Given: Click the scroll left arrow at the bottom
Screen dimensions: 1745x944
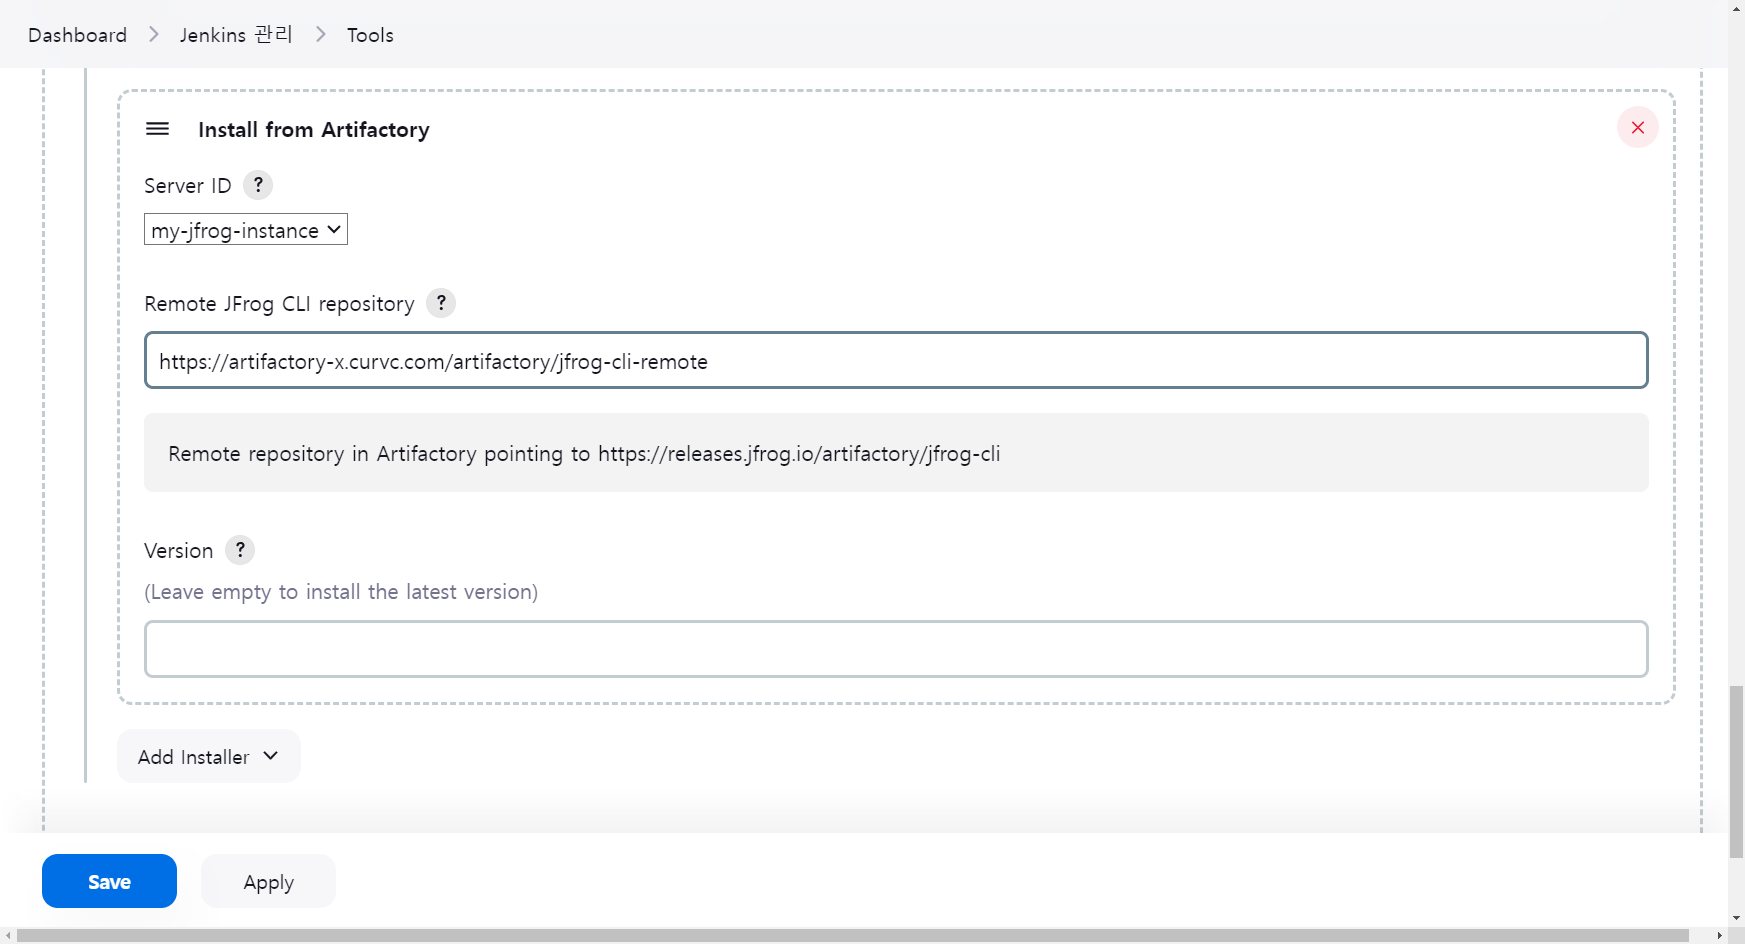Looking at the screenshot, I should coord(8,936).
